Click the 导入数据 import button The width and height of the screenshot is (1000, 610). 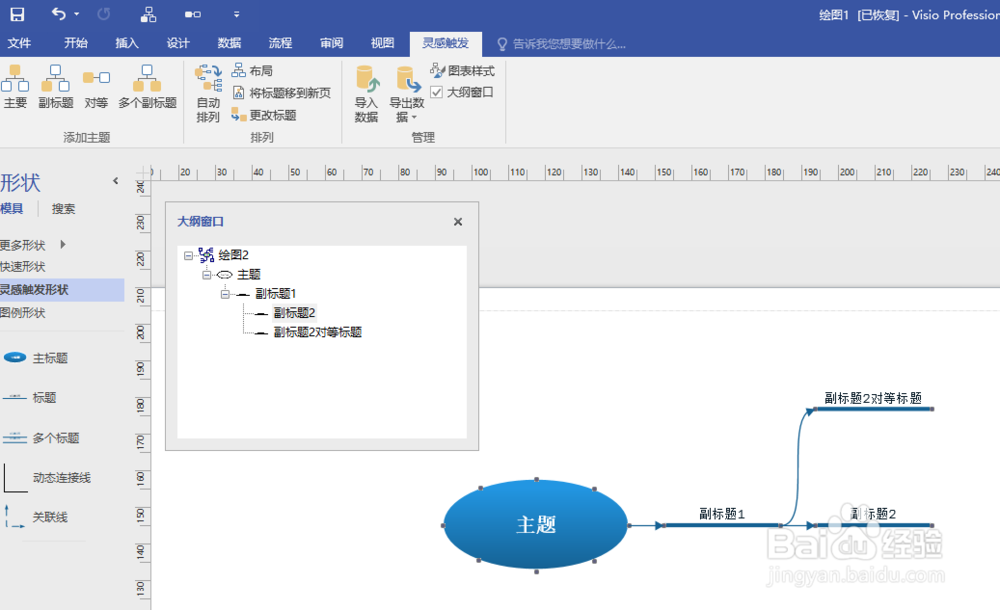[x=367, y=93]
